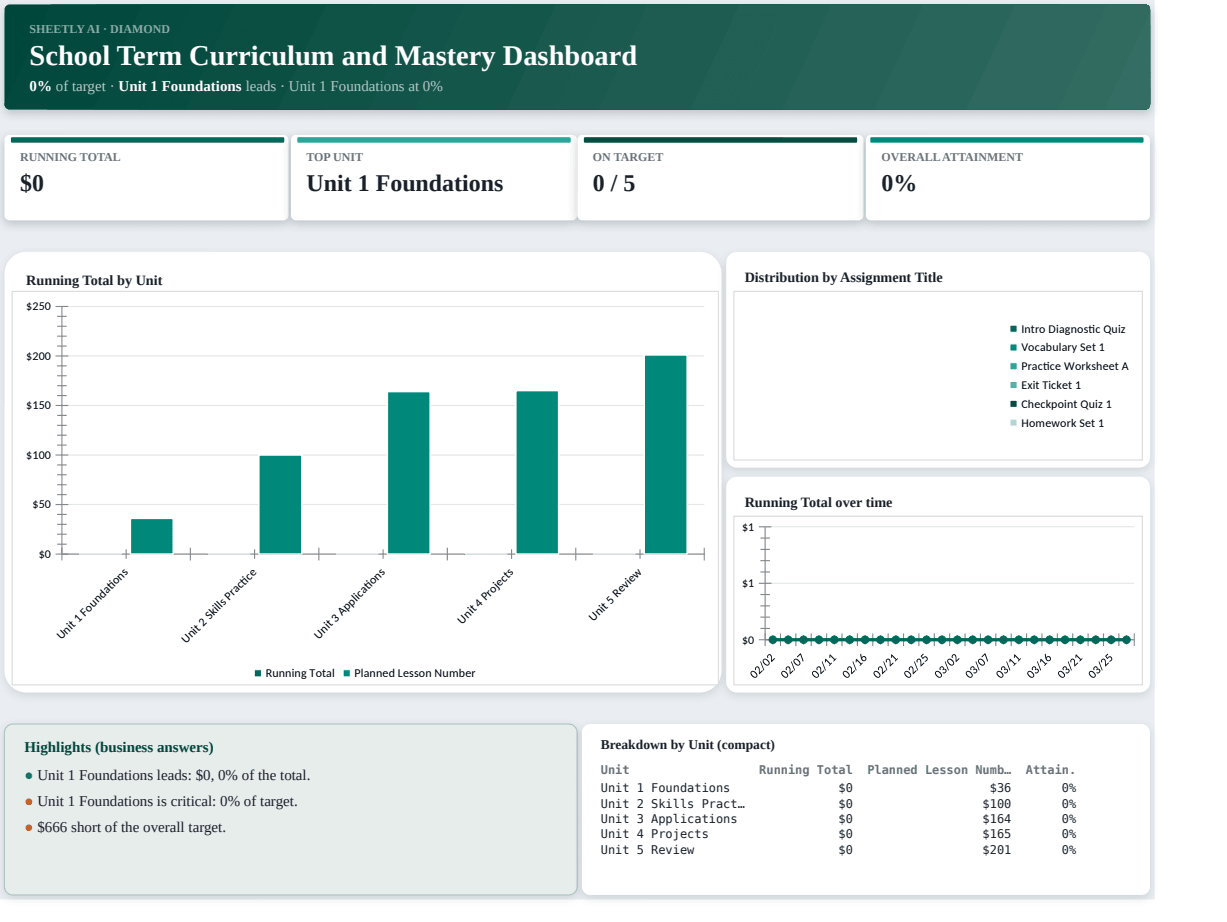Click the Intro Diagnostic Quiz legend swatch
The image size is (1227, 922).
pos(1013,329)
